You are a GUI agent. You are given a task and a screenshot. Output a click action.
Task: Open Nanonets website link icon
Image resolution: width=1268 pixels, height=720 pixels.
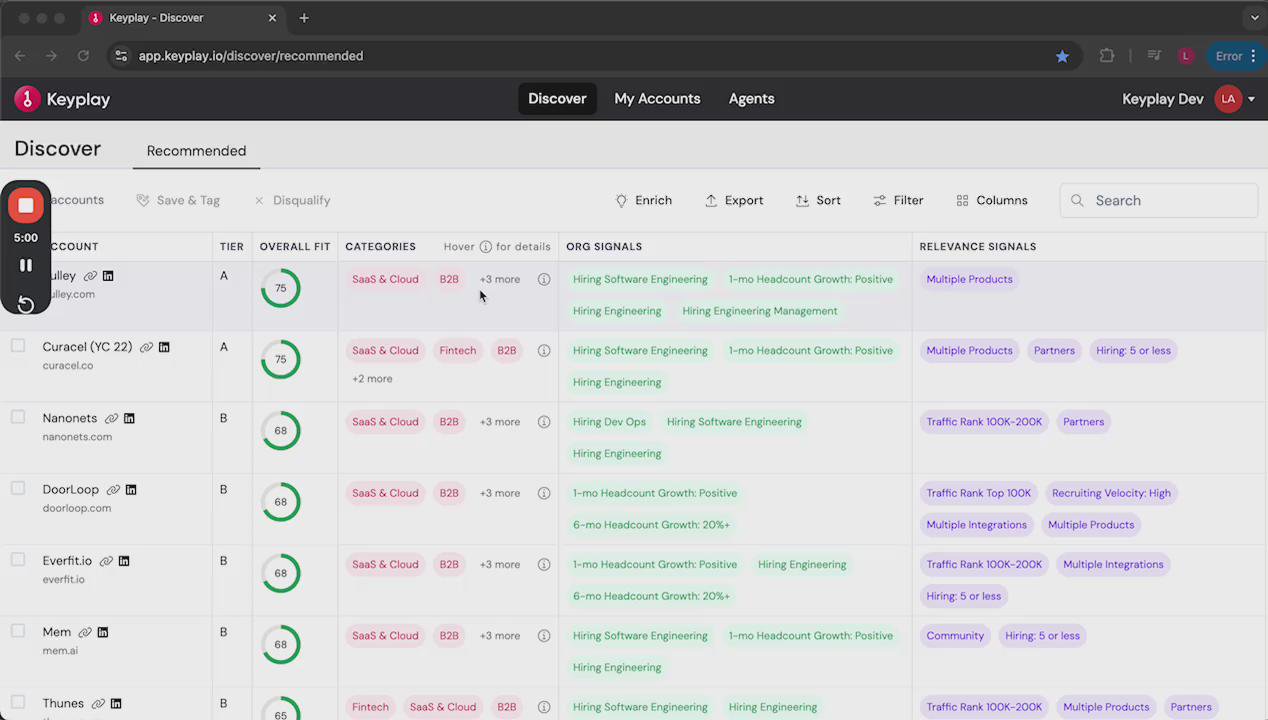[111, 418]
